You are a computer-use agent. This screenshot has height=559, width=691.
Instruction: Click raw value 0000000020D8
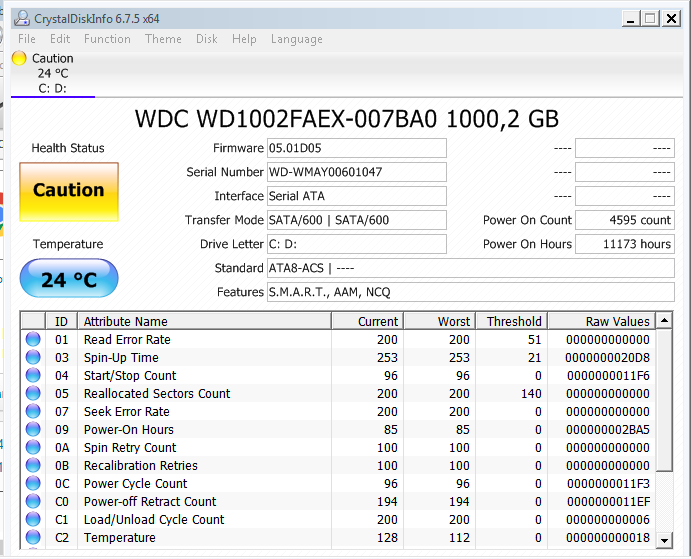point(608,358)
